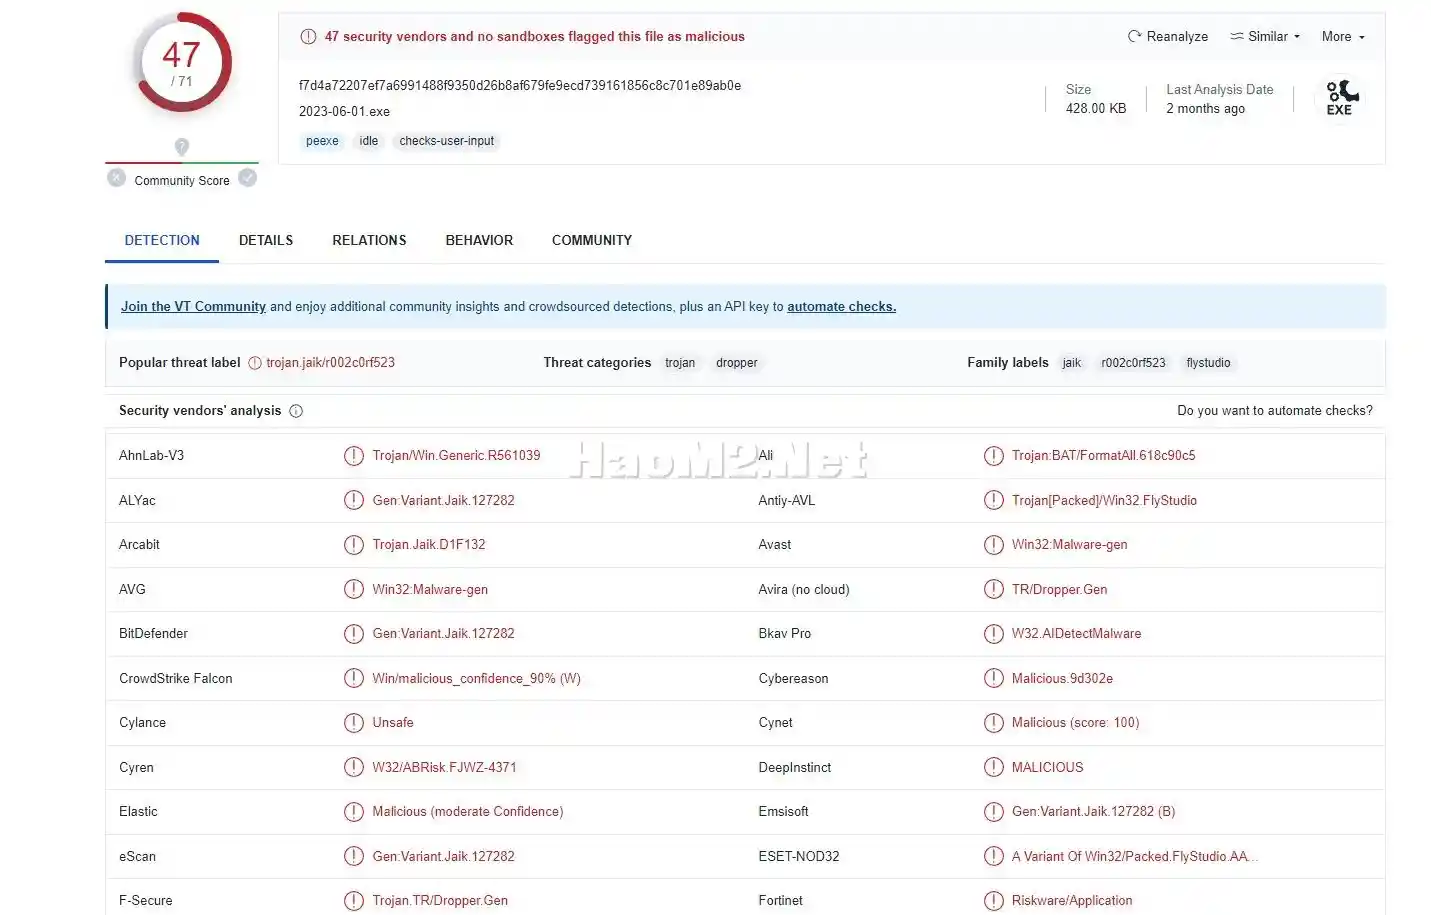Click the EXE file type icon
Image resolution: width=1431 pixels, height=915 pixels.
[1341, 98]
